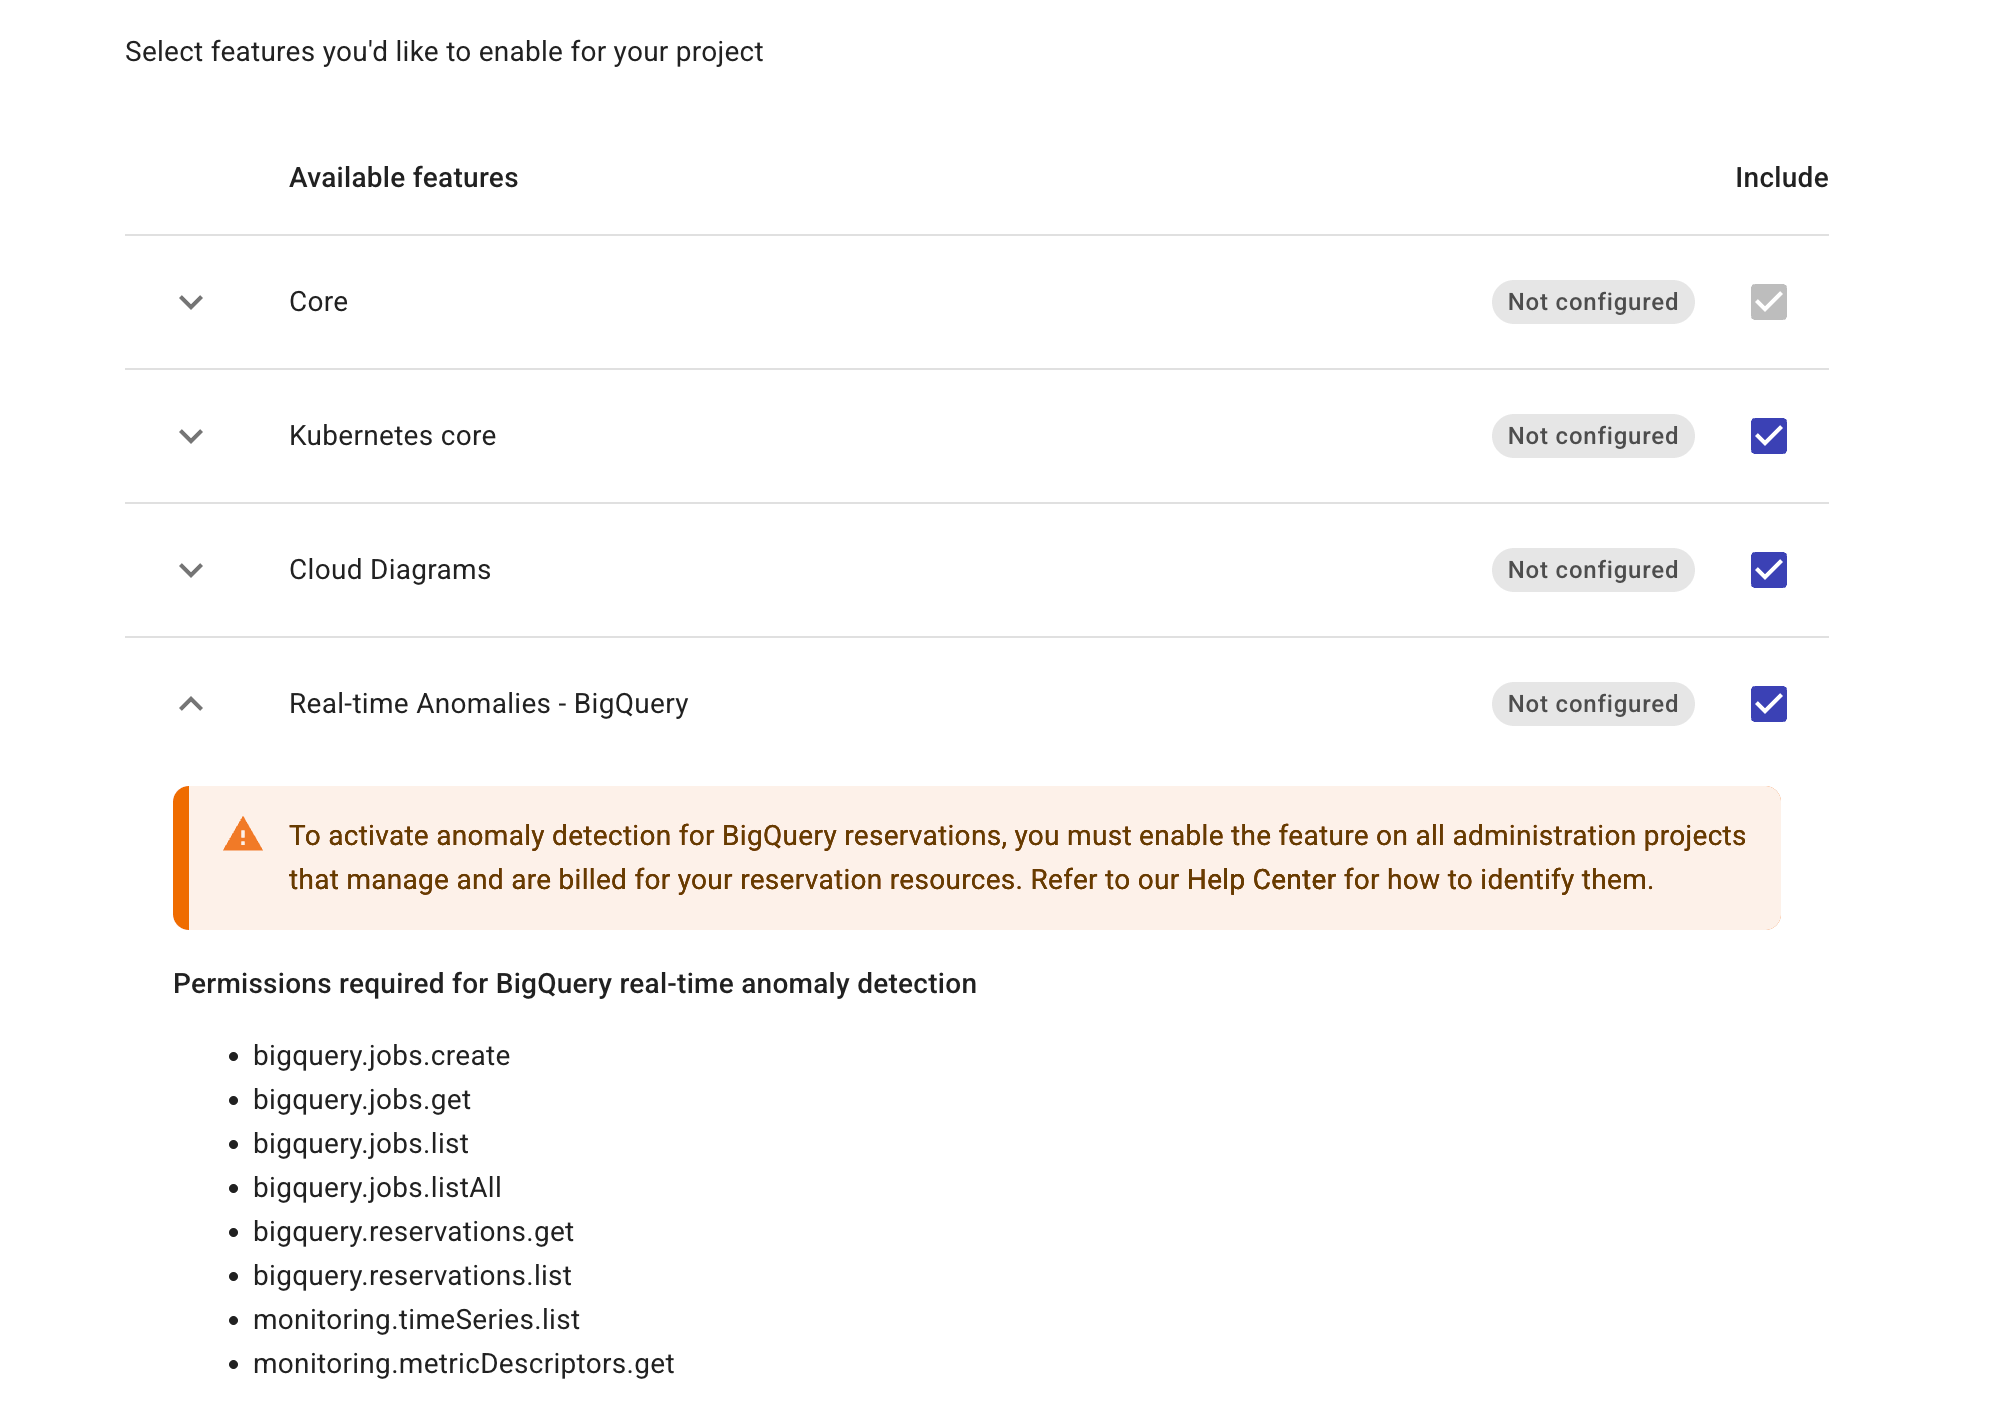Disable Include for Real-time Anomalies - BigQuery

coord(1766,704)
